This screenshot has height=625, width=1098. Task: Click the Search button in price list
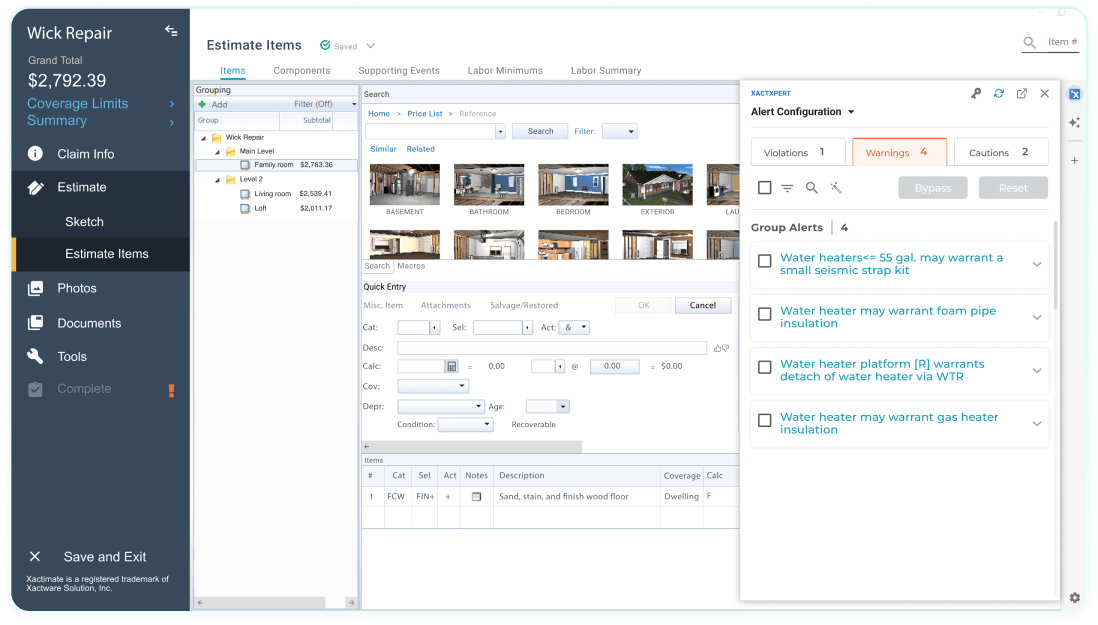(540, 132)
